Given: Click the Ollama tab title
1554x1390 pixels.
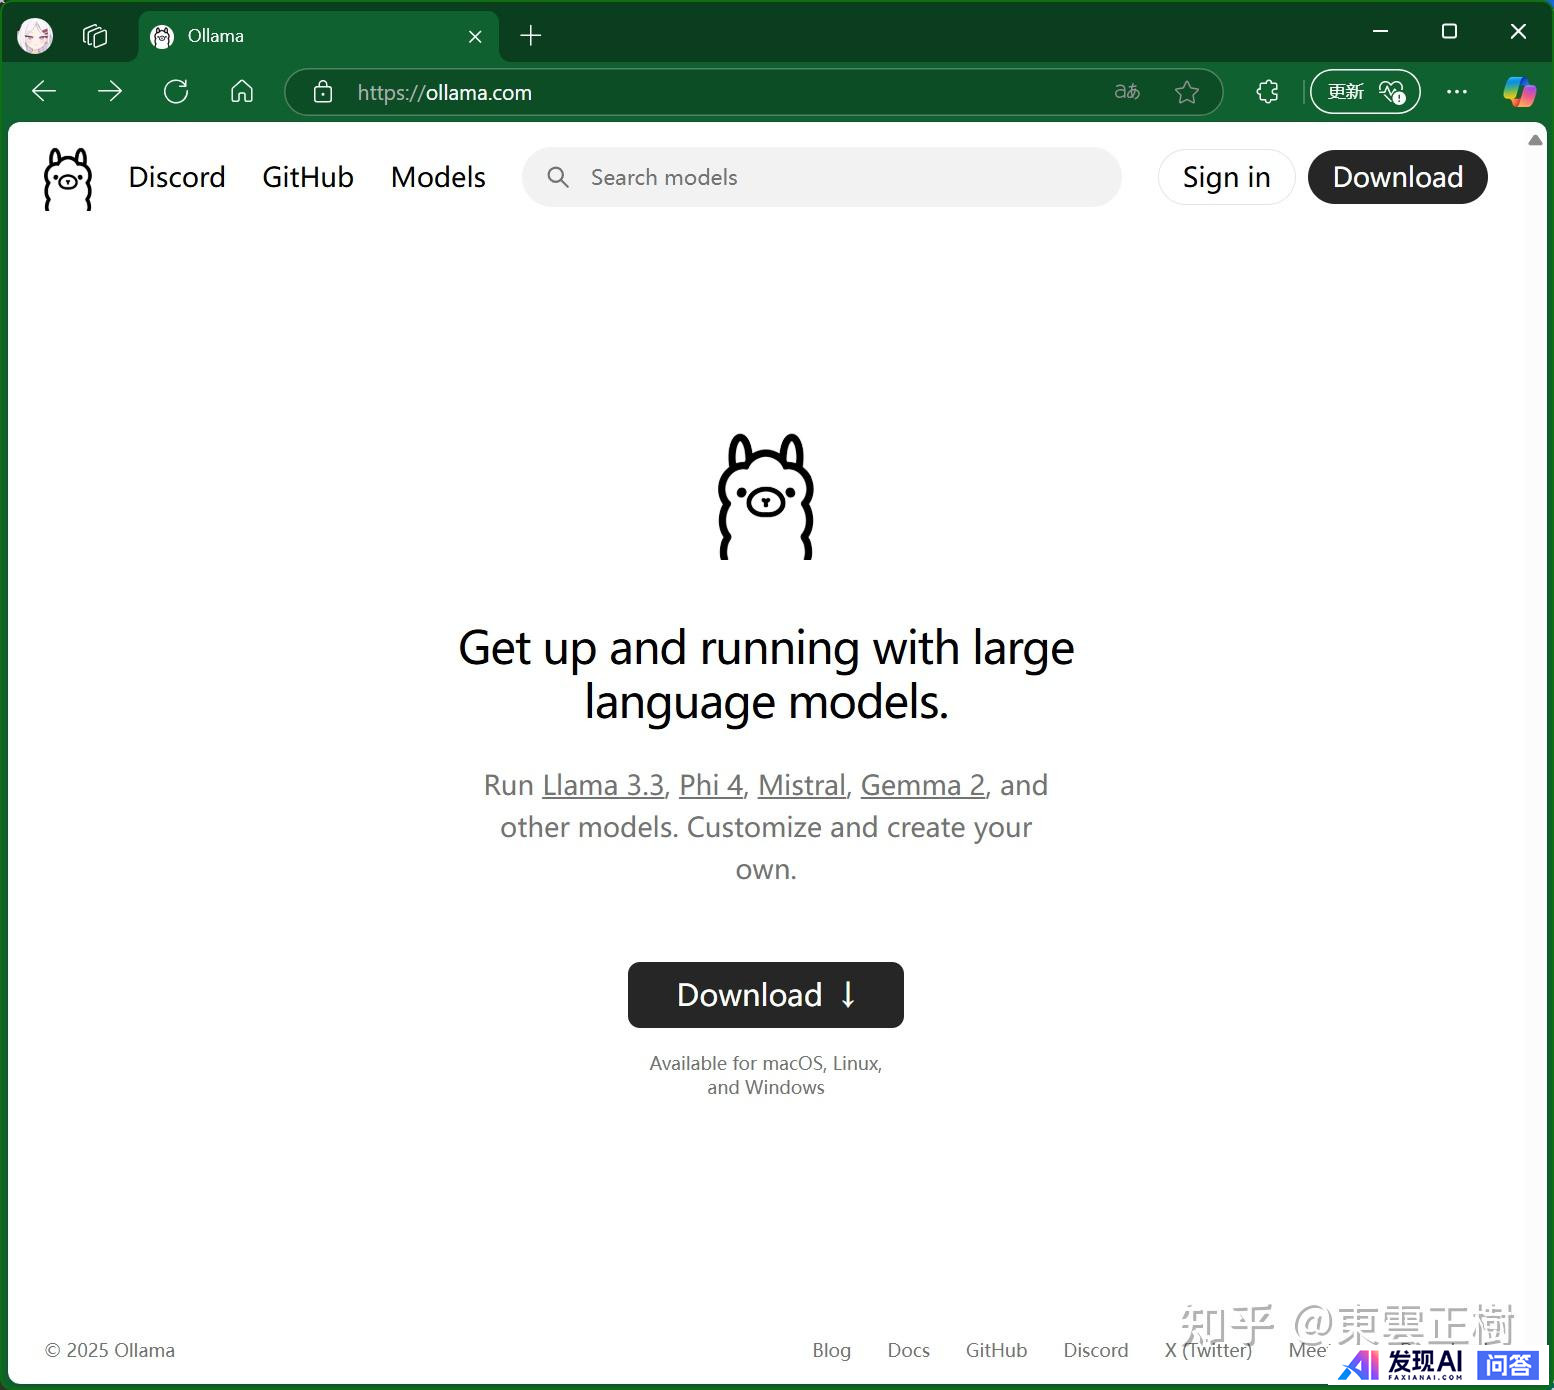Looking at the screenshot, I should [216, 36].
